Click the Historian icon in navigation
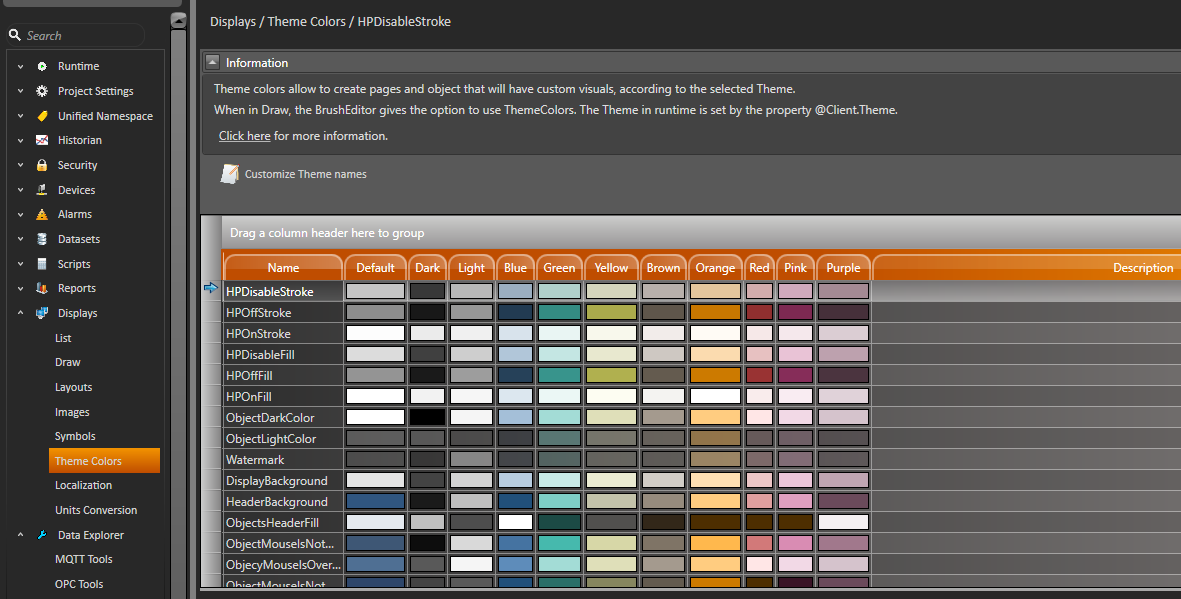 click(x=42, y=140)
